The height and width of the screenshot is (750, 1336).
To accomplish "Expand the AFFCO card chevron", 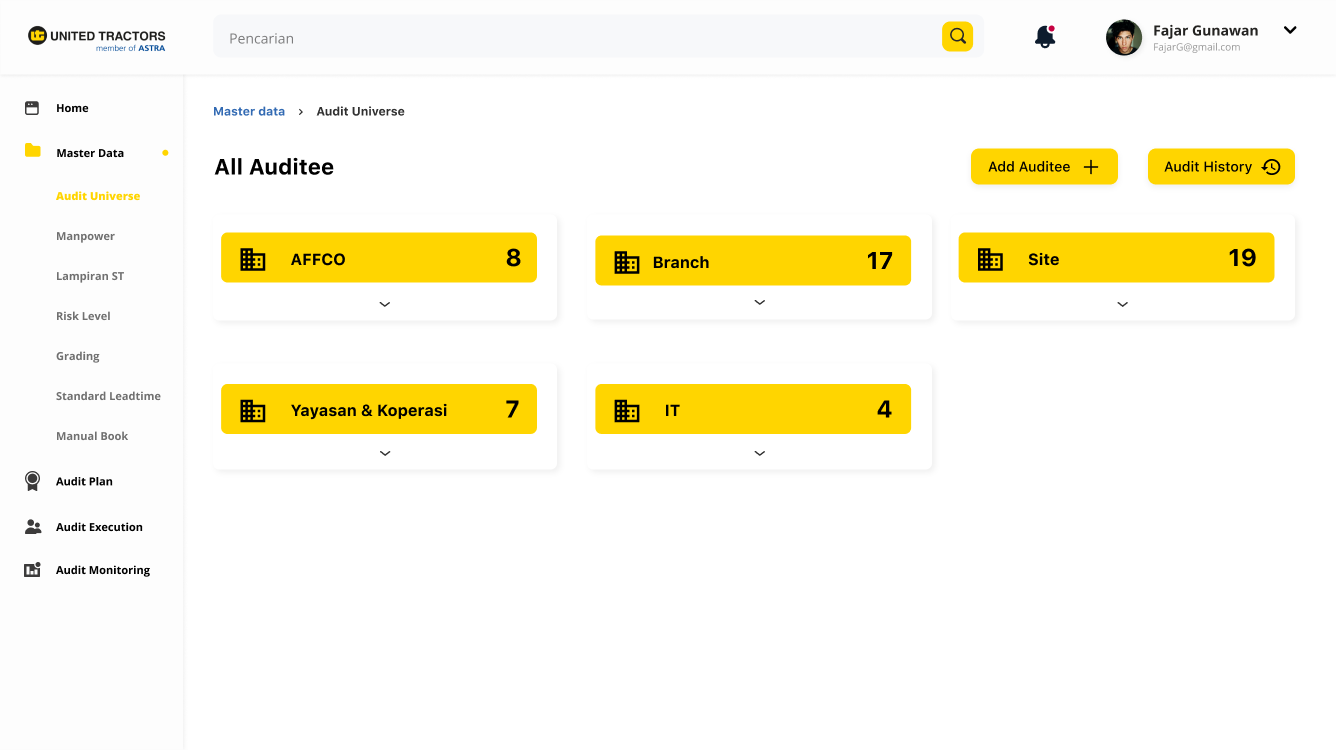I will tap(385, 304).
